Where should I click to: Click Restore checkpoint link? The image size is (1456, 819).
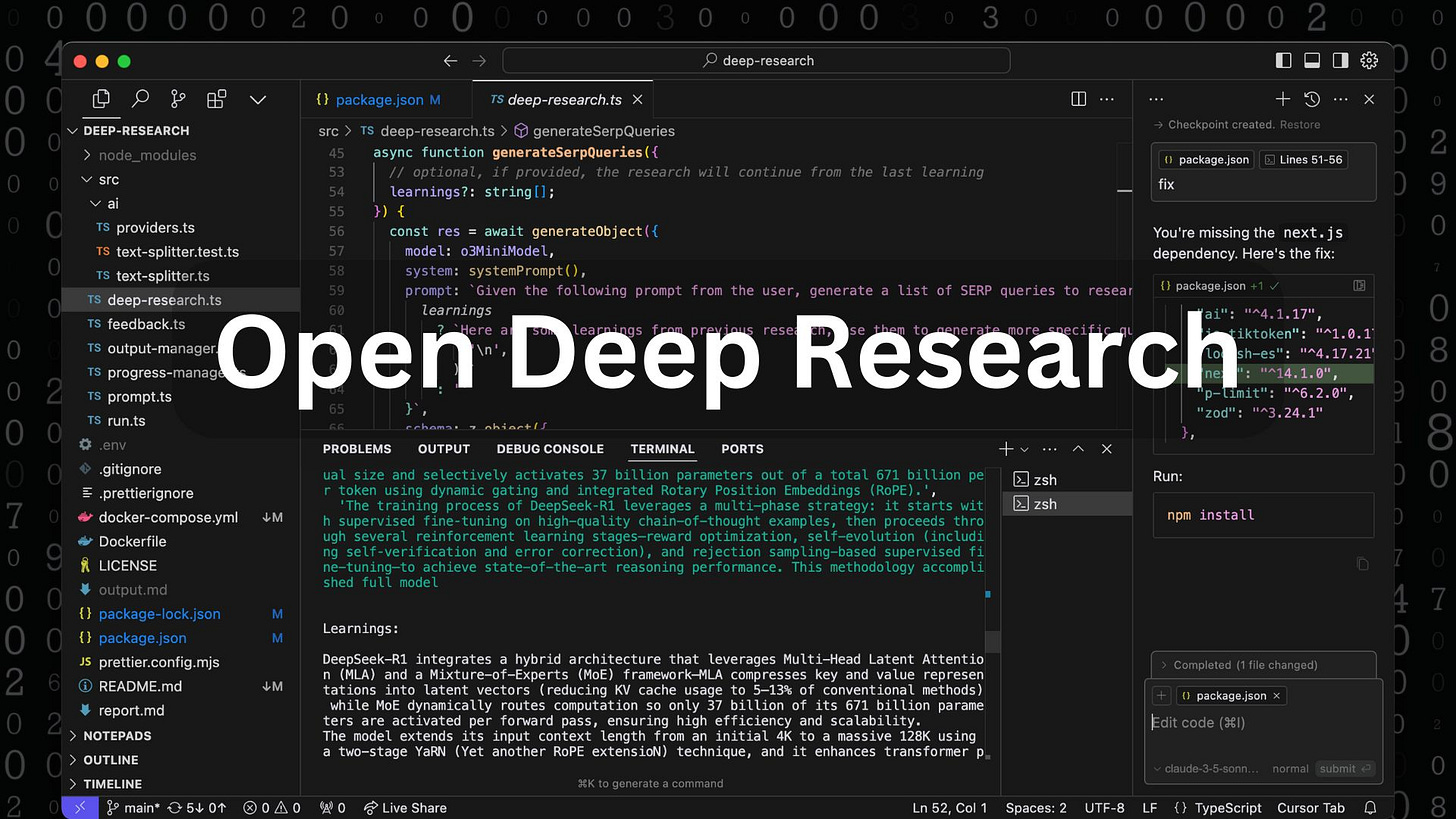[x=1300, y=125]
